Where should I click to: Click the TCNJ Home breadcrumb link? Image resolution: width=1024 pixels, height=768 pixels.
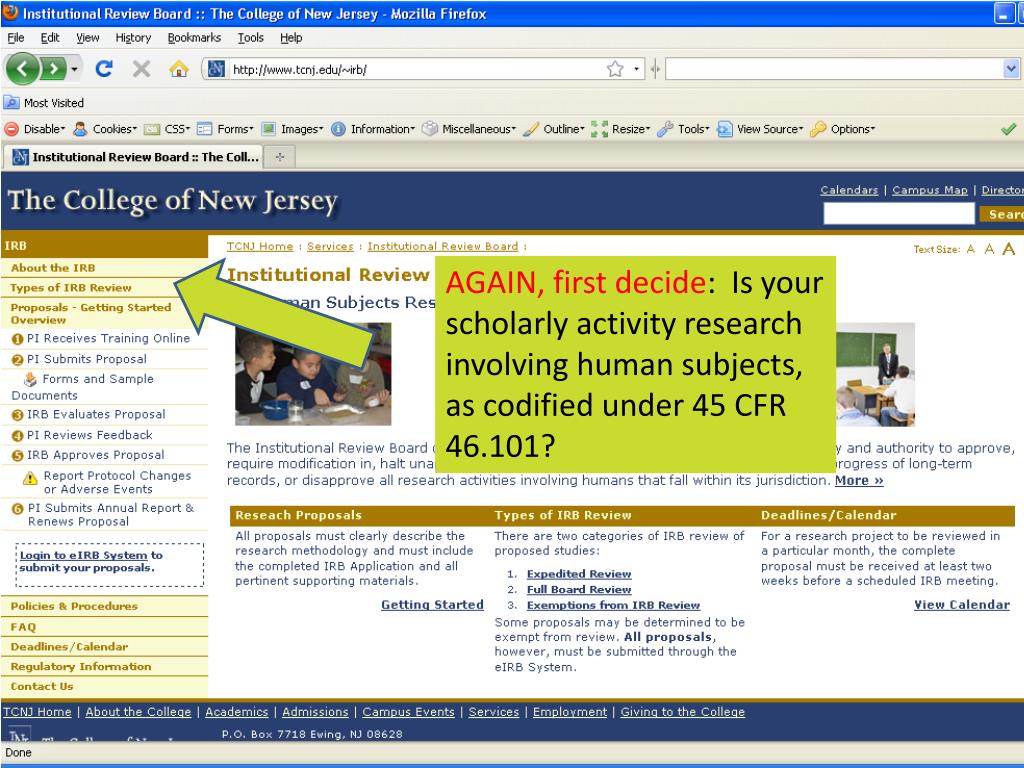[x=260, y=246]
